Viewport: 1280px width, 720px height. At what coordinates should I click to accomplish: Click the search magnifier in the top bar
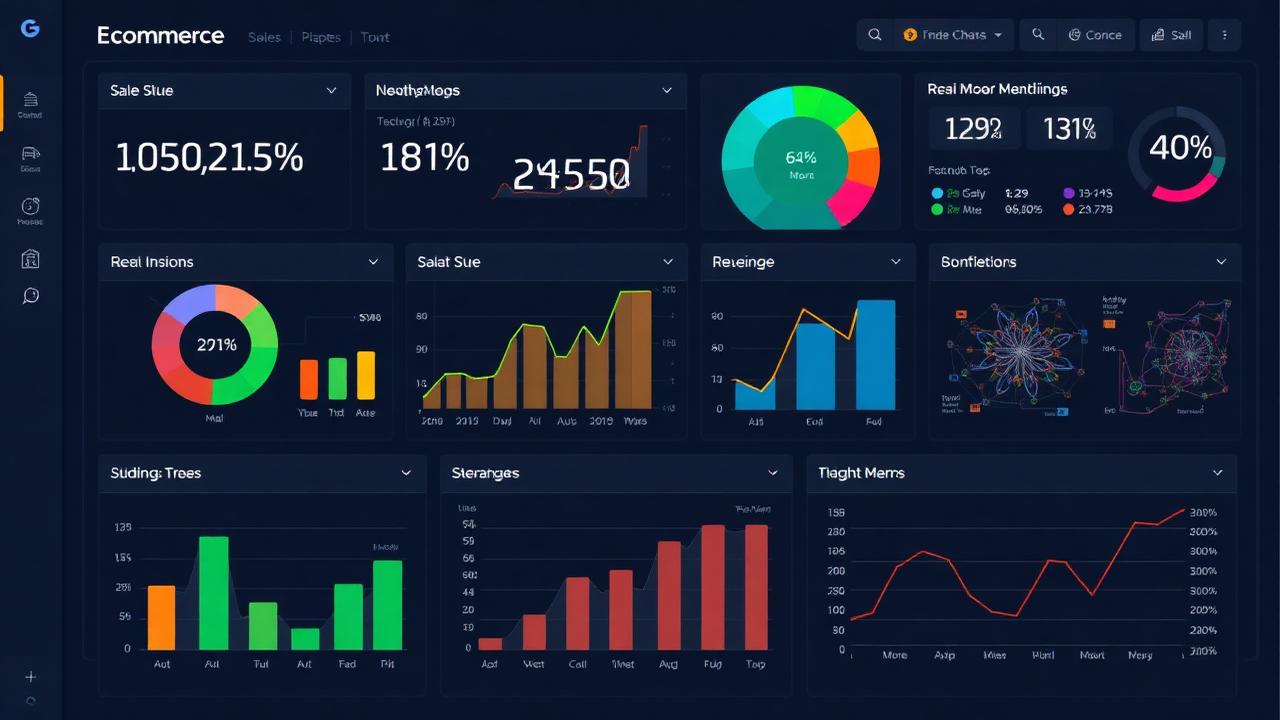[x=874, y=34]
